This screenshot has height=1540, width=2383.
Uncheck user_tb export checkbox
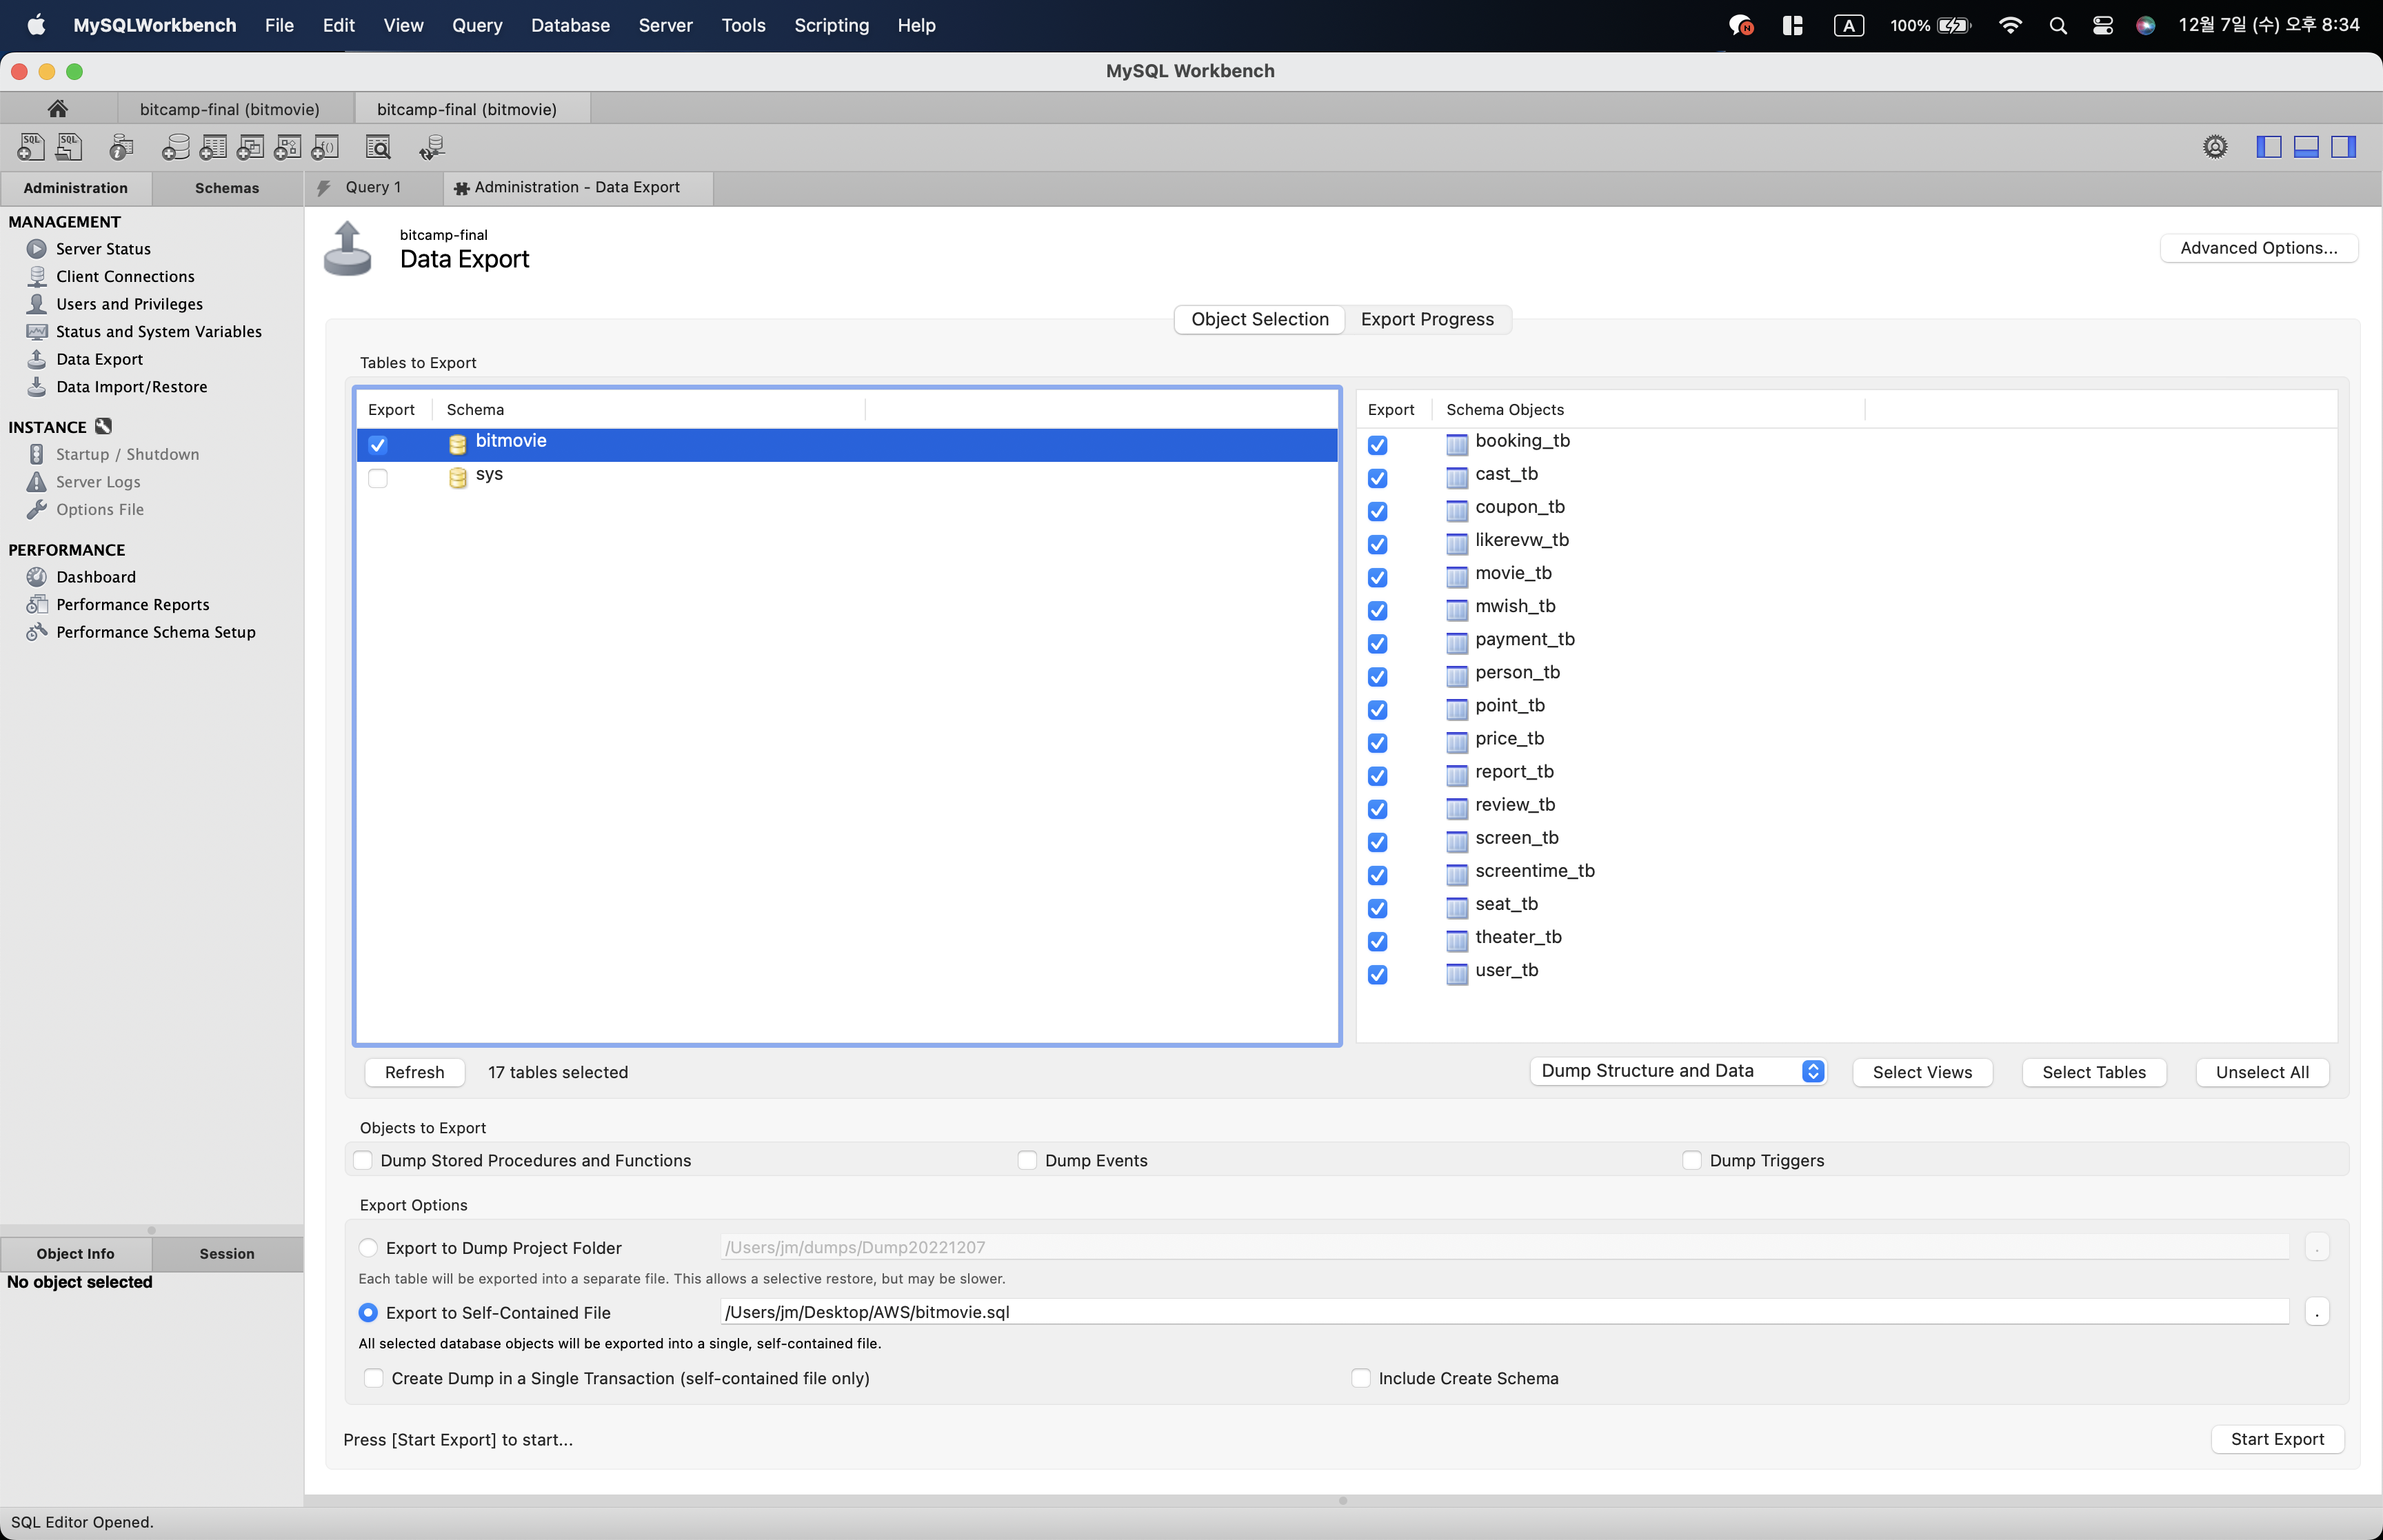pyautogui.click(x=1378, y=974)
